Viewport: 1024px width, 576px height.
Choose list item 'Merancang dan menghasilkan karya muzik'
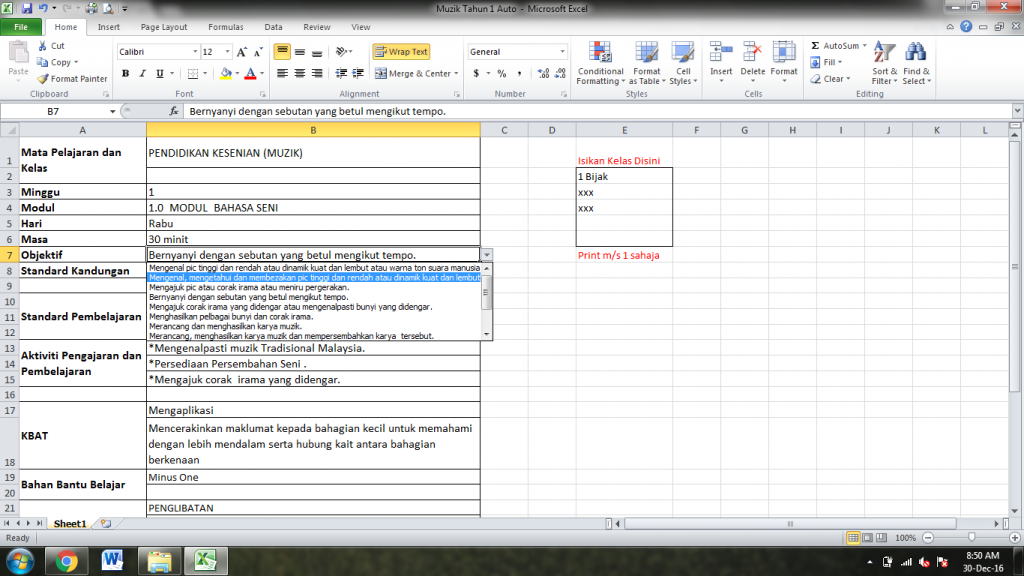click(225, 326)
